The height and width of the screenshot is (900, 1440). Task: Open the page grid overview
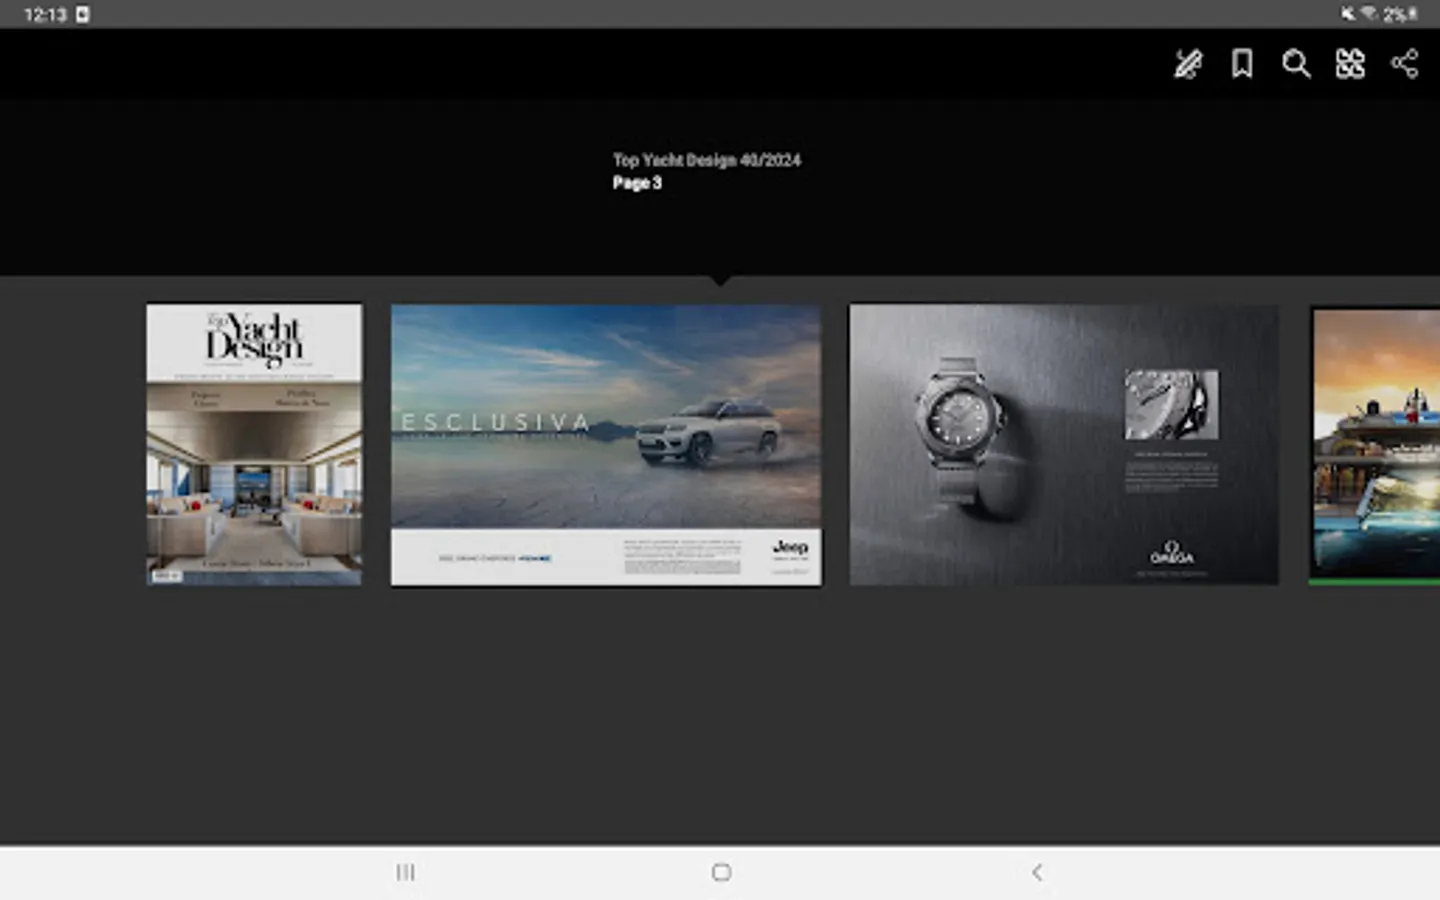coord(1350,64)
